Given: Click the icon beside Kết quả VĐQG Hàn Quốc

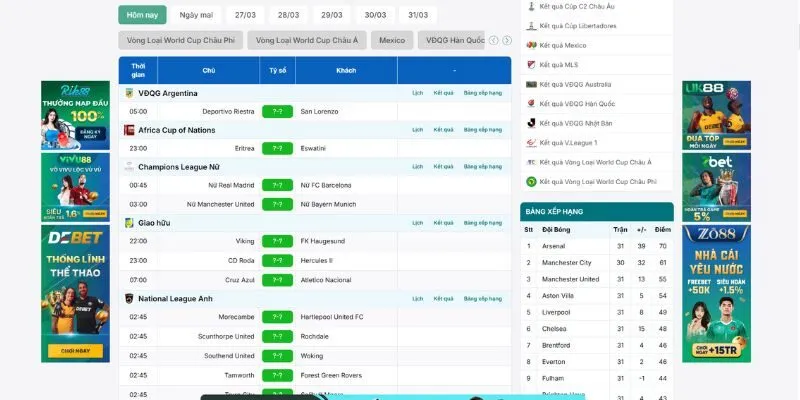Looking at the screenshot, I should pos(532,104).
